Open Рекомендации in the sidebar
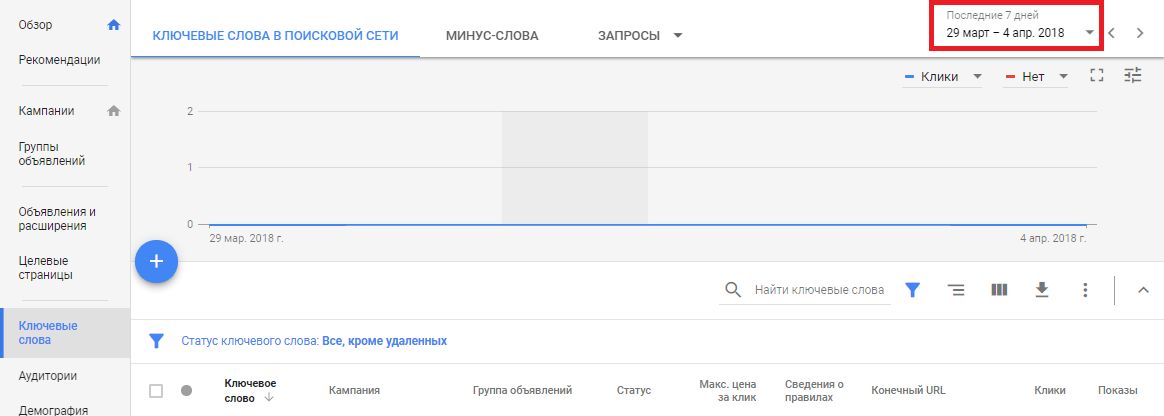The height and width of the screenshot is (416, 1164). [x=59, y=60]
